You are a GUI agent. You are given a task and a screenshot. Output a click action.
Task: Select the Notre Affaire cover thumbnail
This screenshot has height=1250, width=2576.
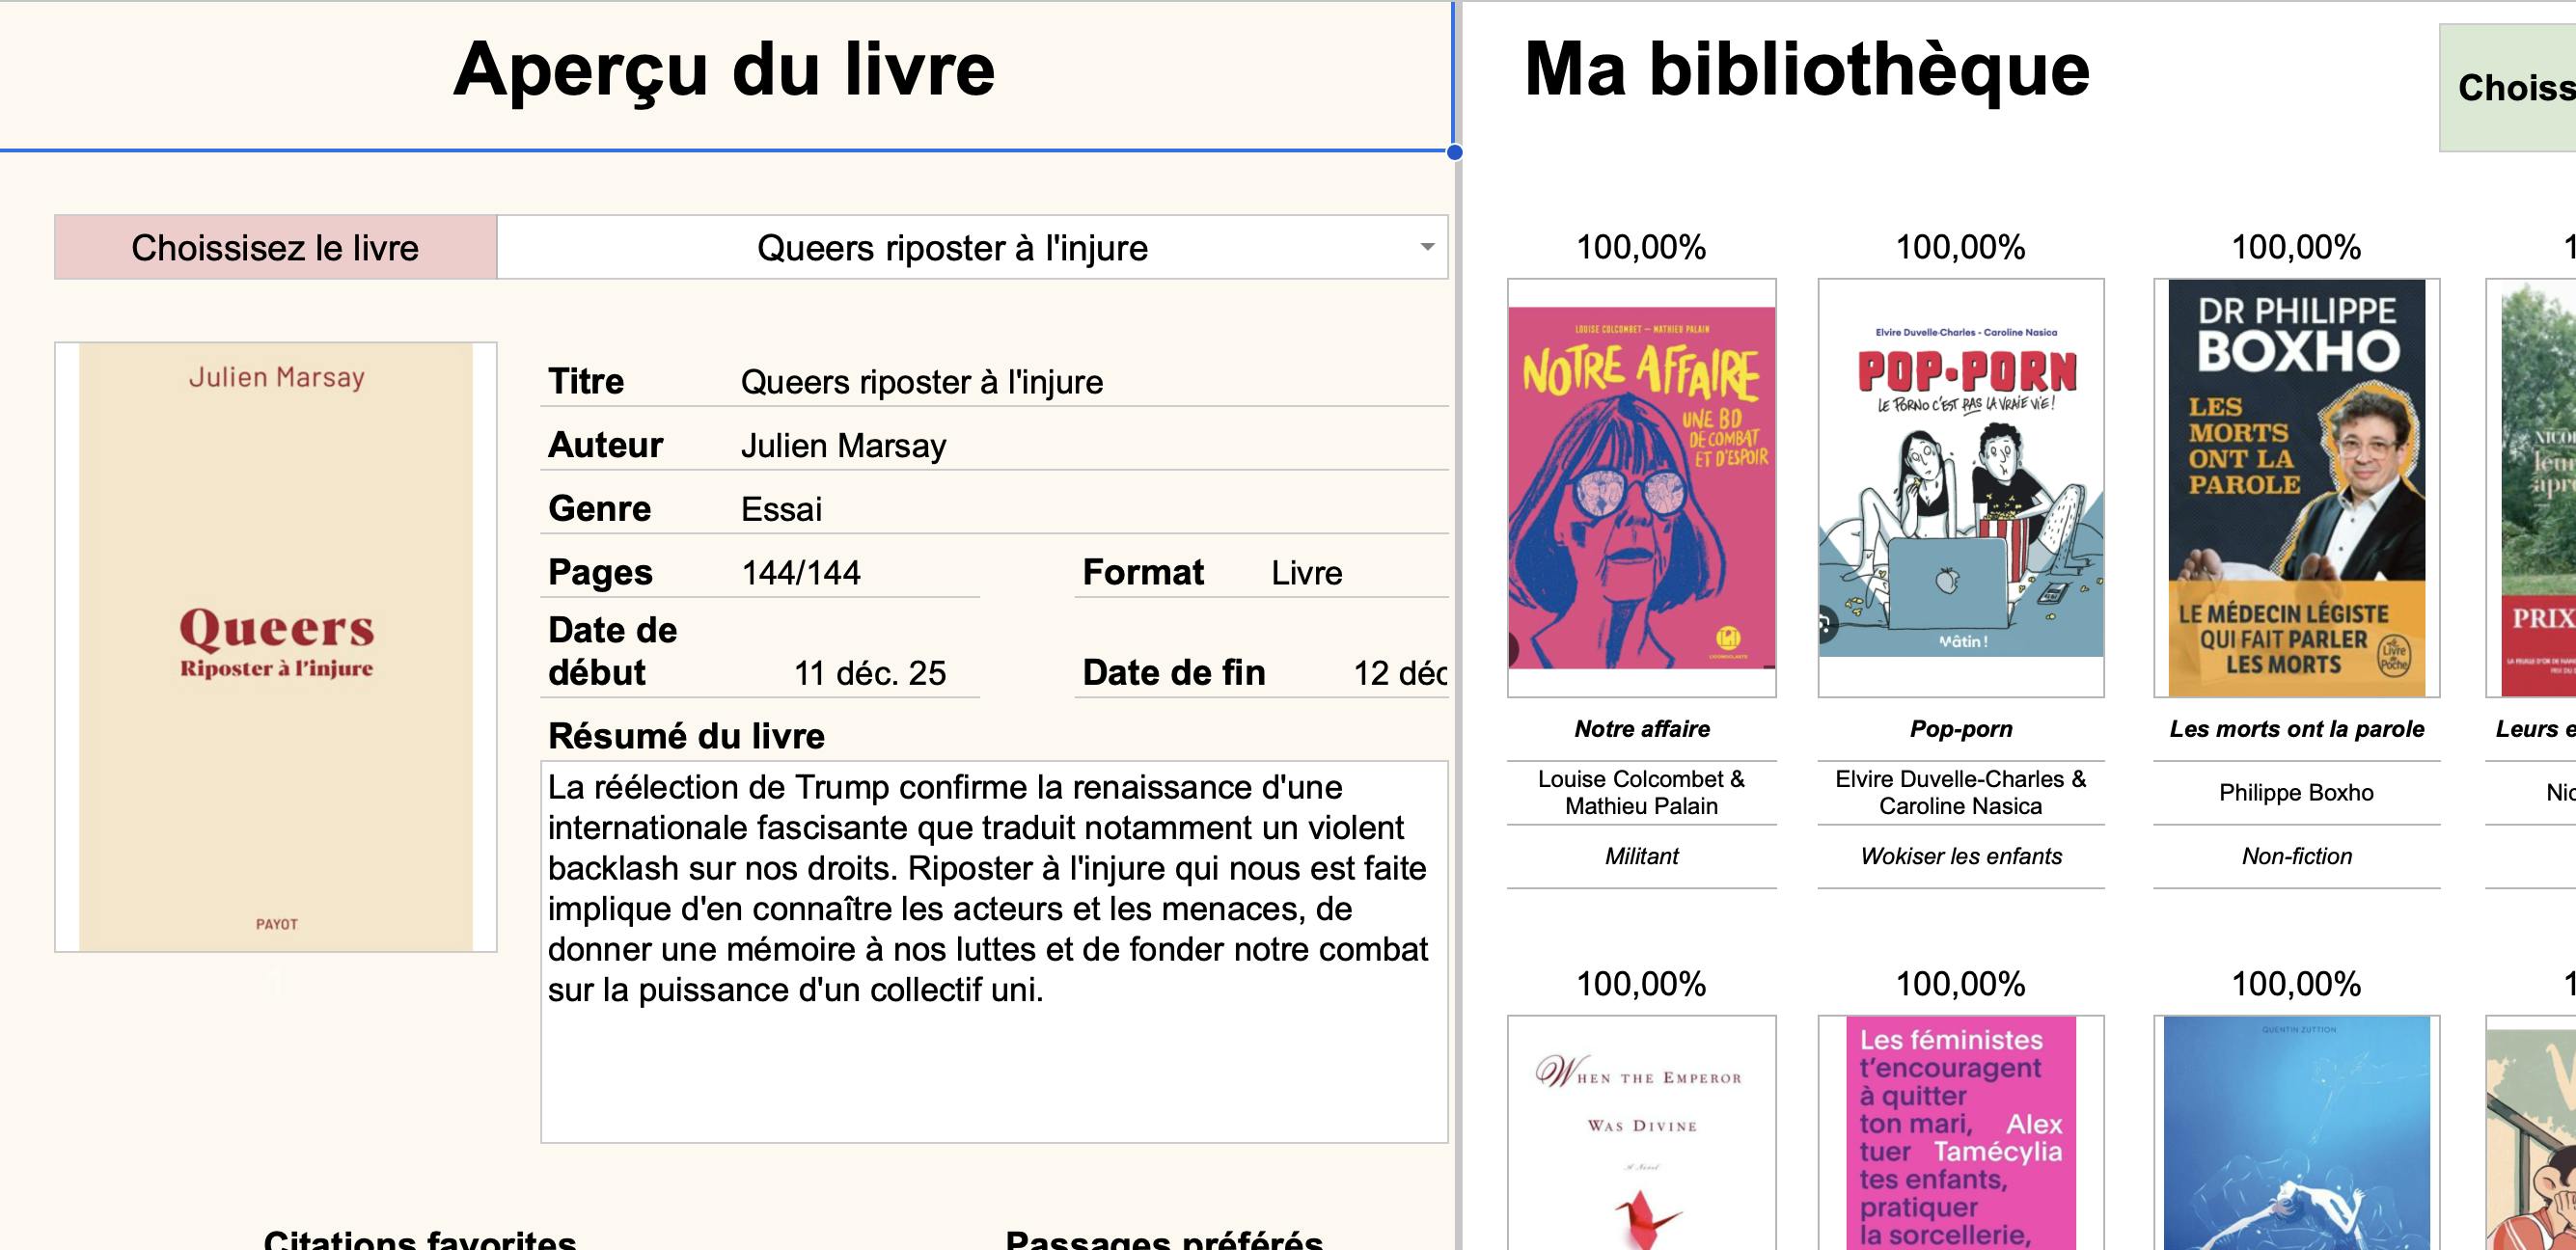1641,487
